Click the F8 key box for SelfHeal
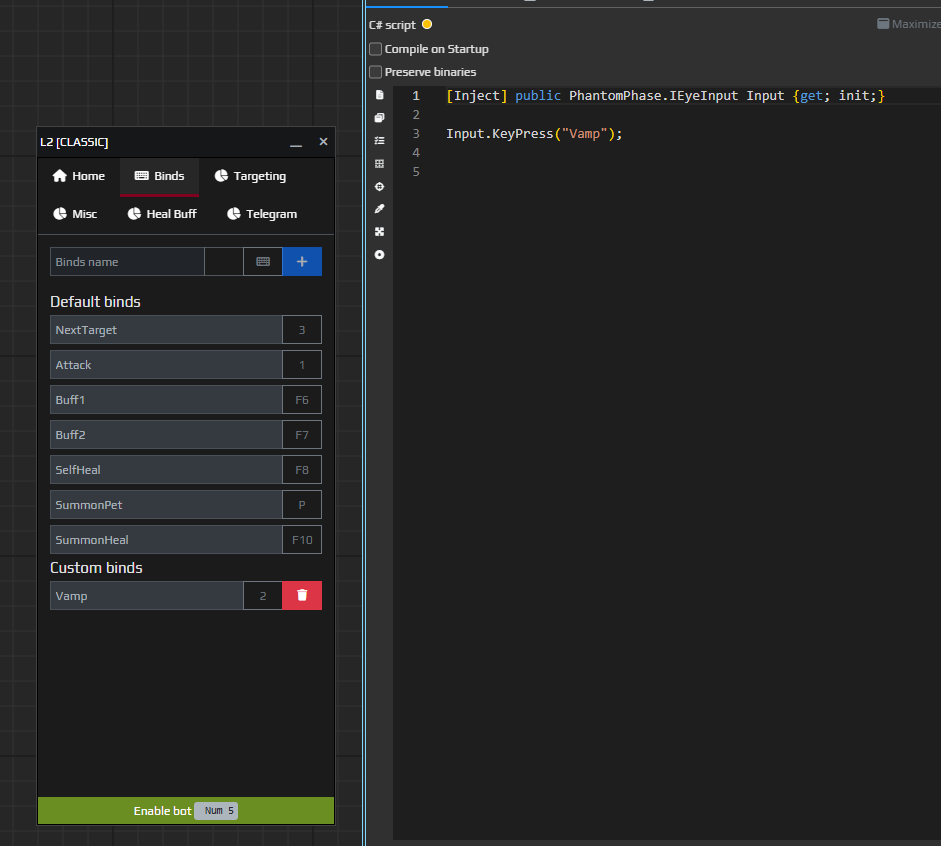The height and width of the screenshot is (846, 941). [302, 470]
